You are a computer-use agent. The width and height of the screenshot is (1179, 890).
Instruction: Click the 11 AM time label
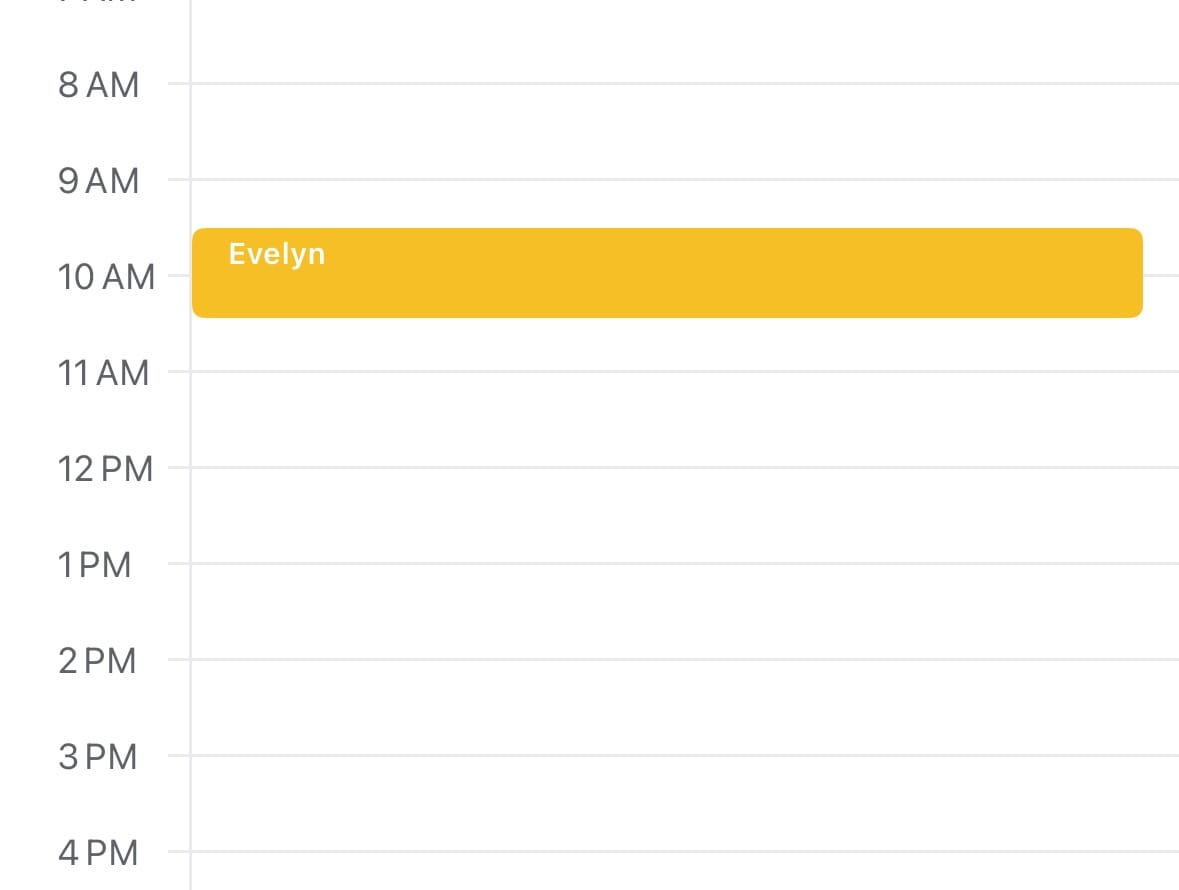point(104,373)
